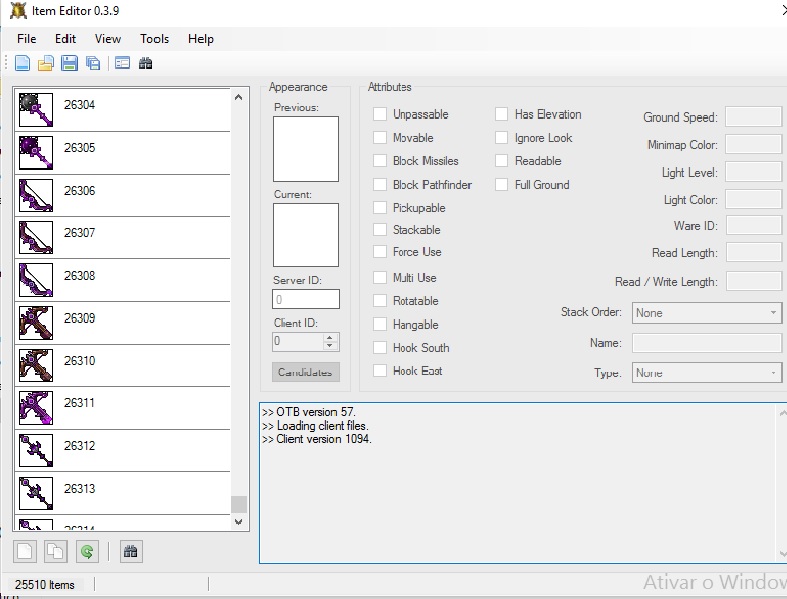Viewport: 787px width, 599px height.
Task: Select item sprite thumbnail for 26305
Action: point(36,153)
